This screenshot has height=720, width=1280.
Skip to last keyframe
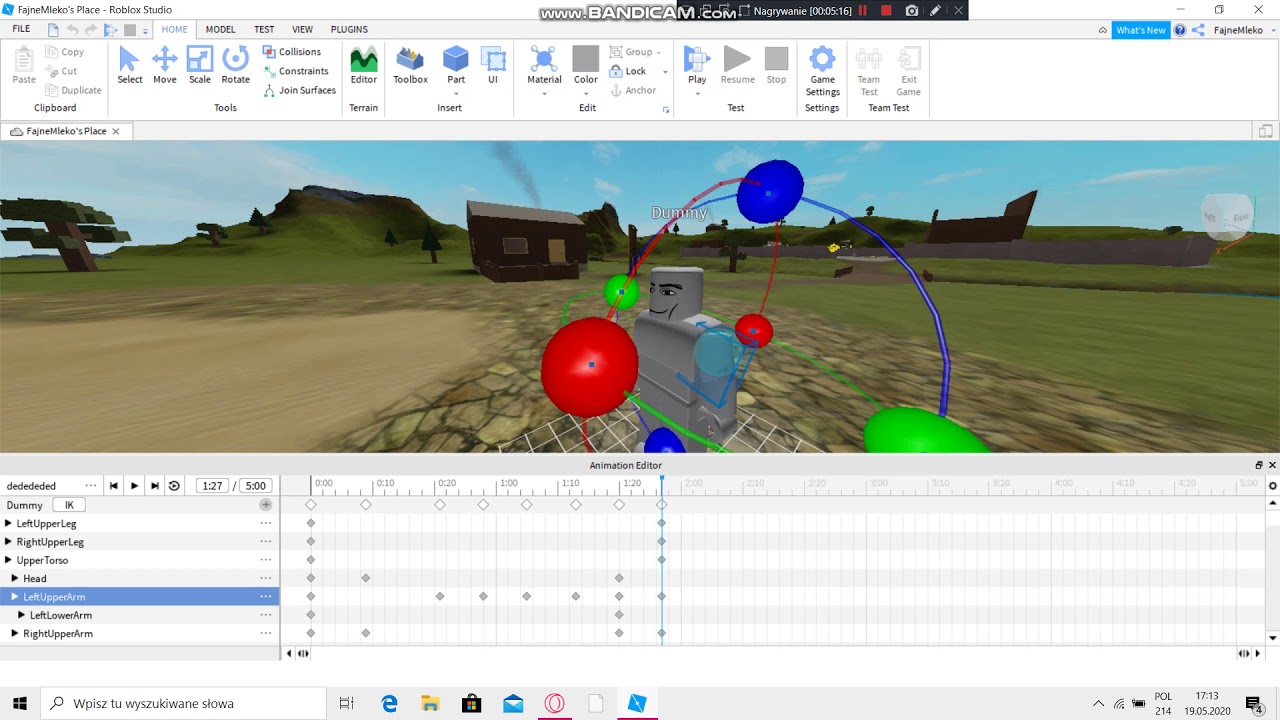click(x=154, y=486)
